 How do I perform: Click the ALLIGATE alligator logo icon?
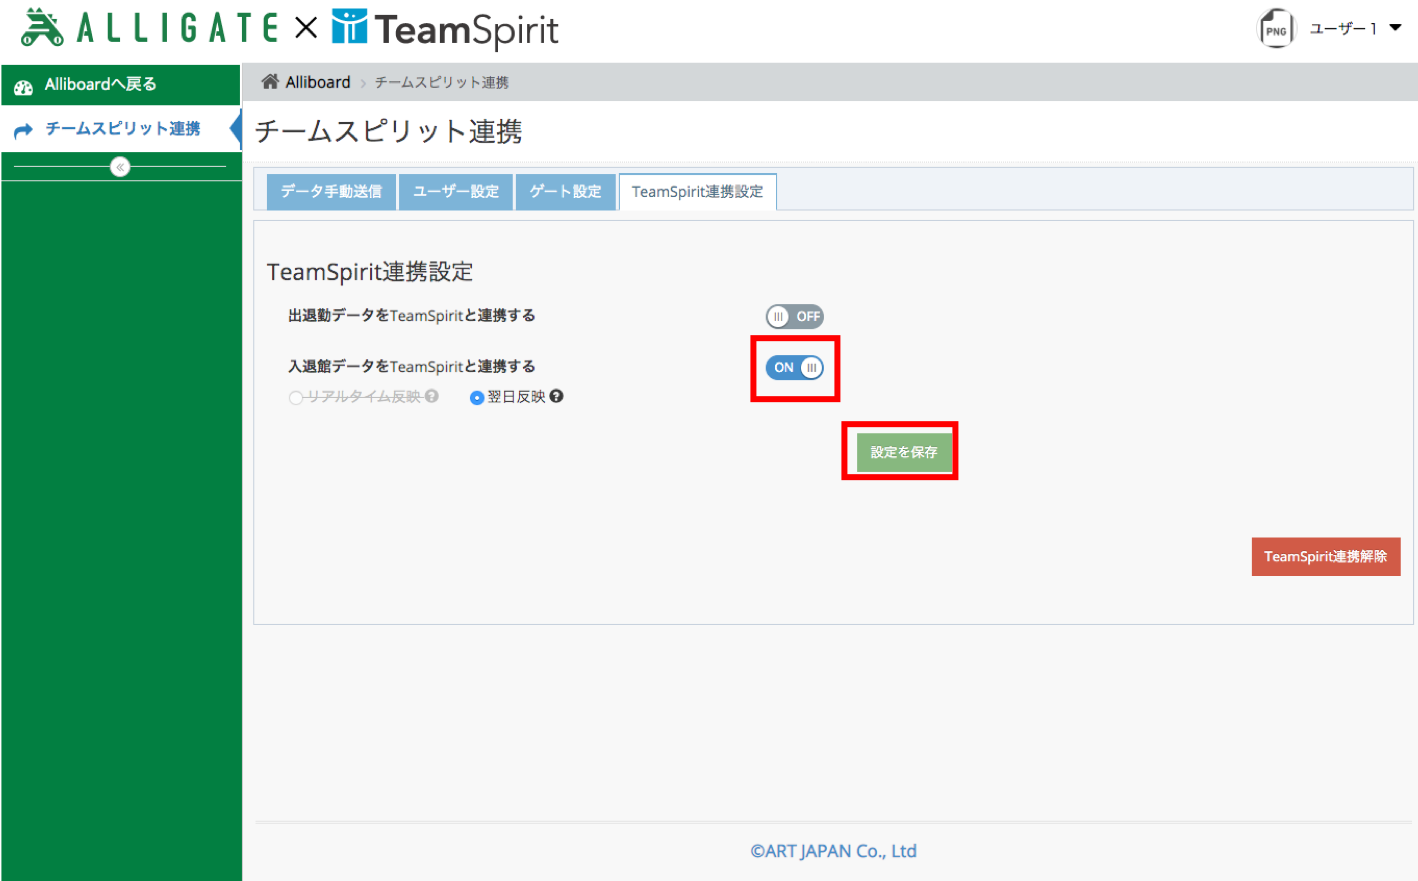tap(42, 27)
